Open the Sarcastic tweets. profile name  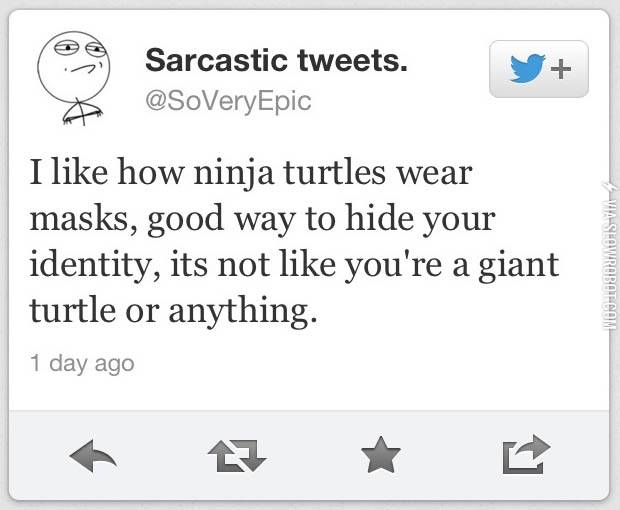[x=276, y=60]
